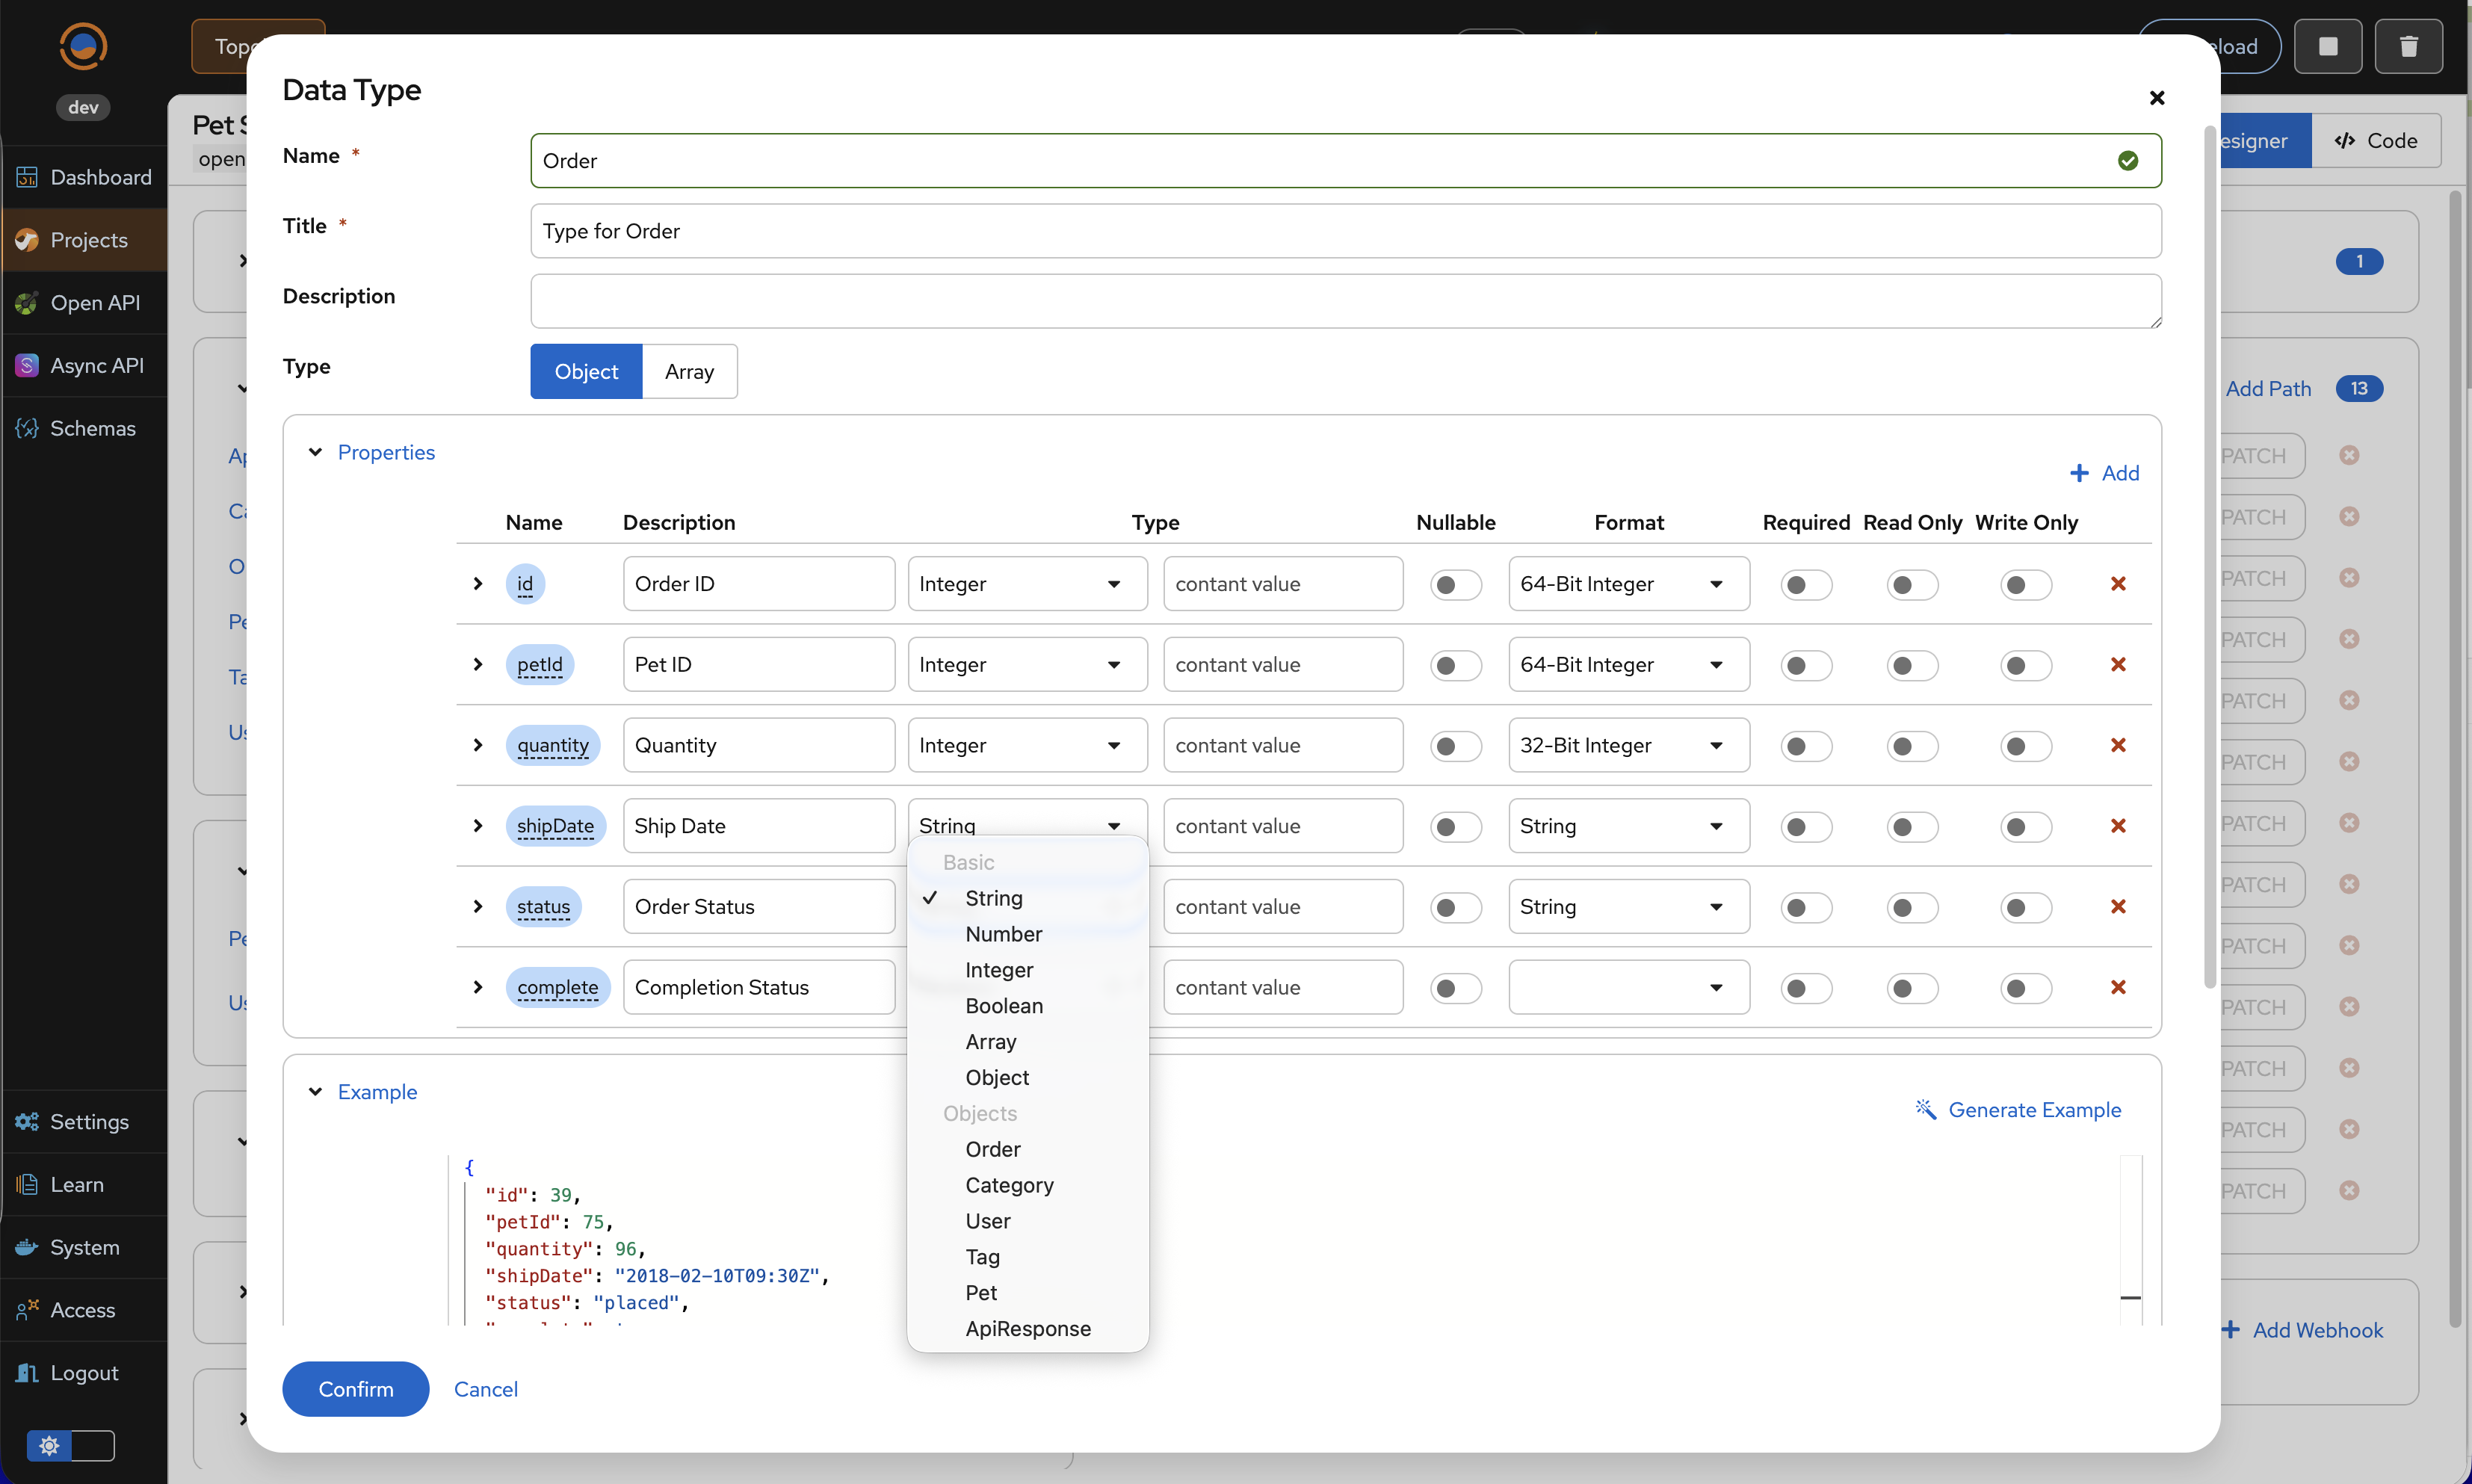Open the Async API section icon

(27, 366)
